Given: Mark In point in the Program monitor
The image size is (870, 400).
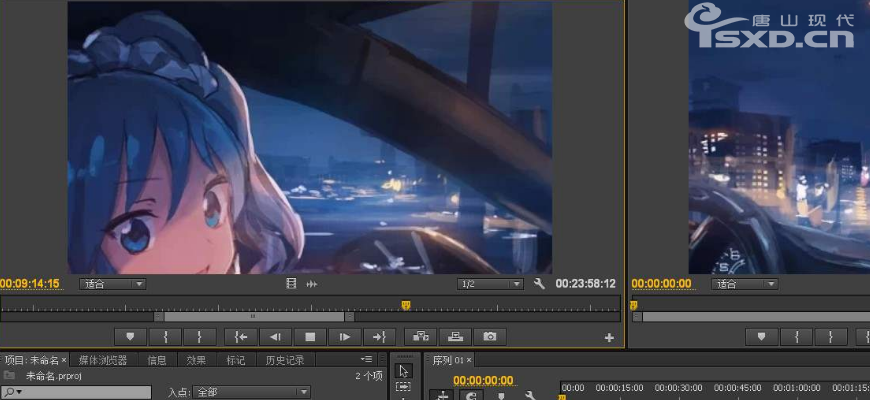Looking at the screenshot, I should (x=796, y=336).
